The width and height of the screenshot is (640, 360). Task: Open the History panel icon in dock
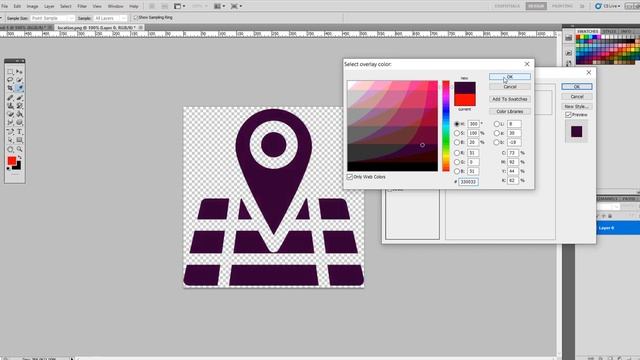pyautogui.click(x=569, y=38)
